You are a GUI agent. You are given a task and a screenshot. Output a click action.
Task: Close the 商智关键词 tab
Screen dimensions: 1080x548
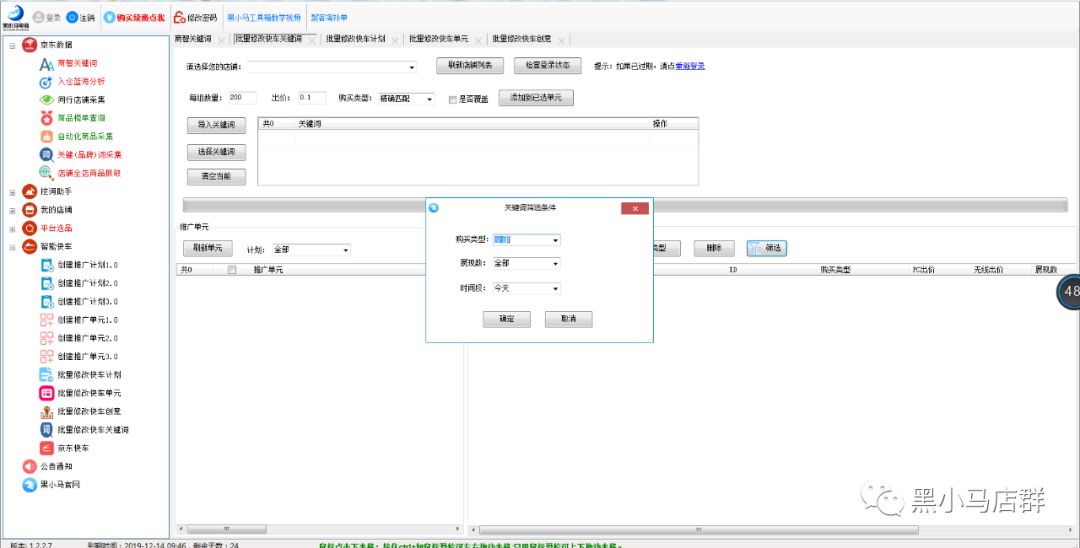[221, 41]
